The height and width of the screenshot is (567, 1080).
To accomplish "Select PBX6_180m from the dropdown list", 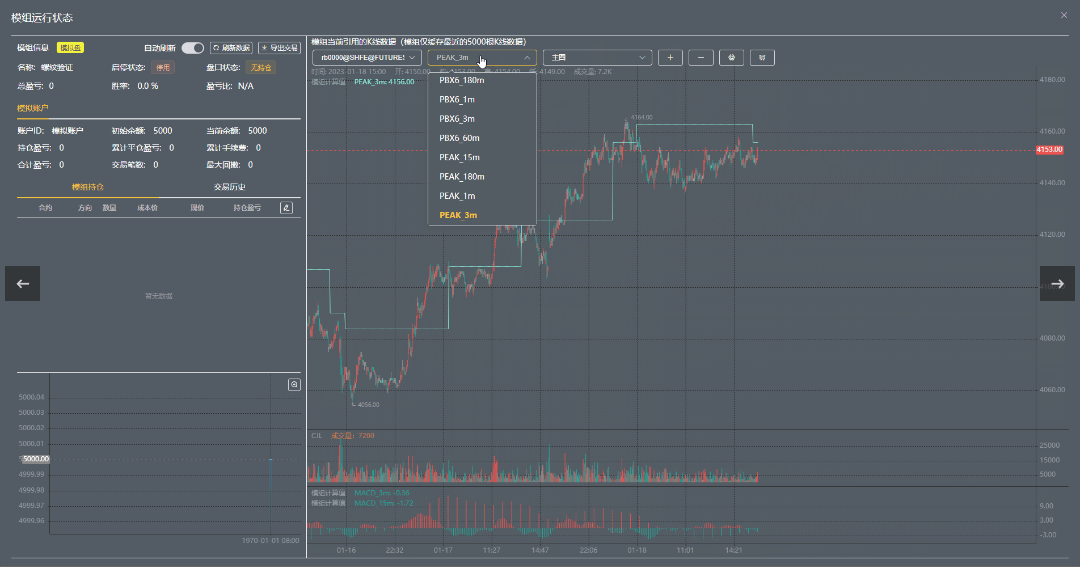I will click(461, 80).
